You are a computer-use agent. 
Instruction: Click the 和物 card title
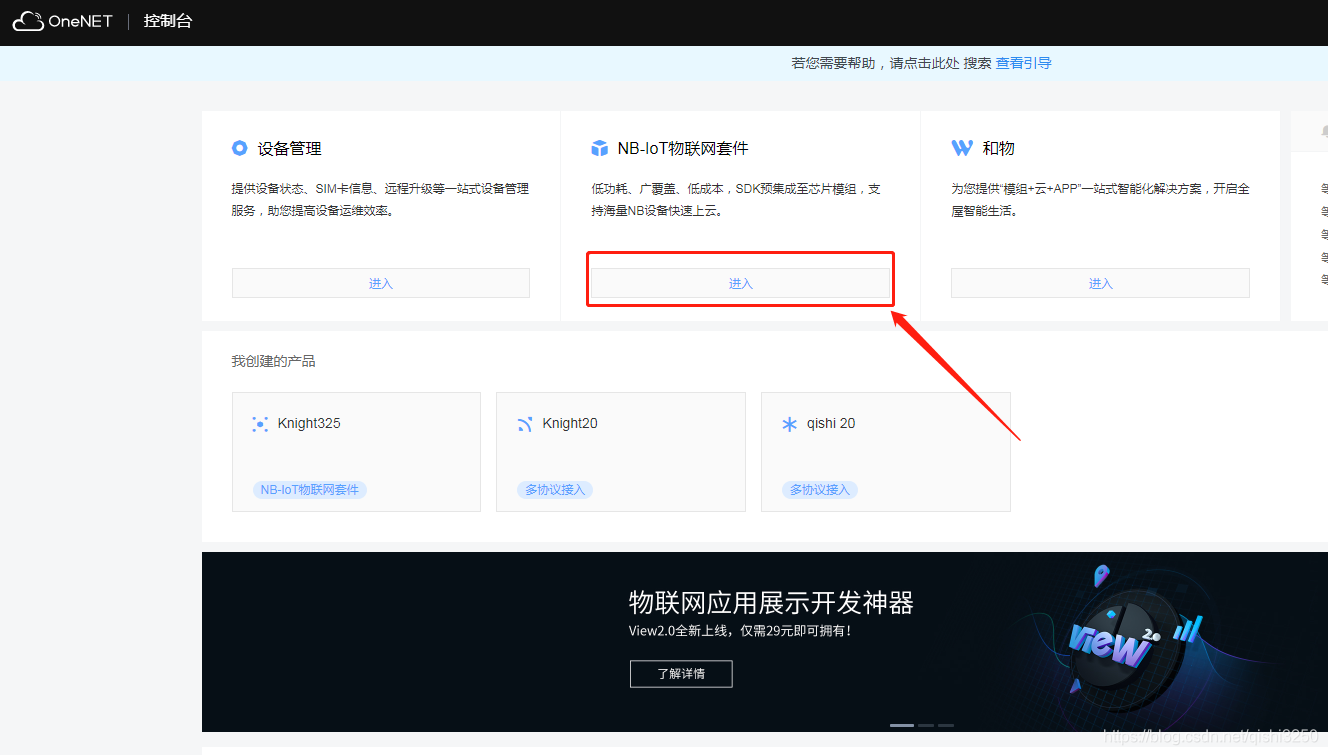point(998,148)
